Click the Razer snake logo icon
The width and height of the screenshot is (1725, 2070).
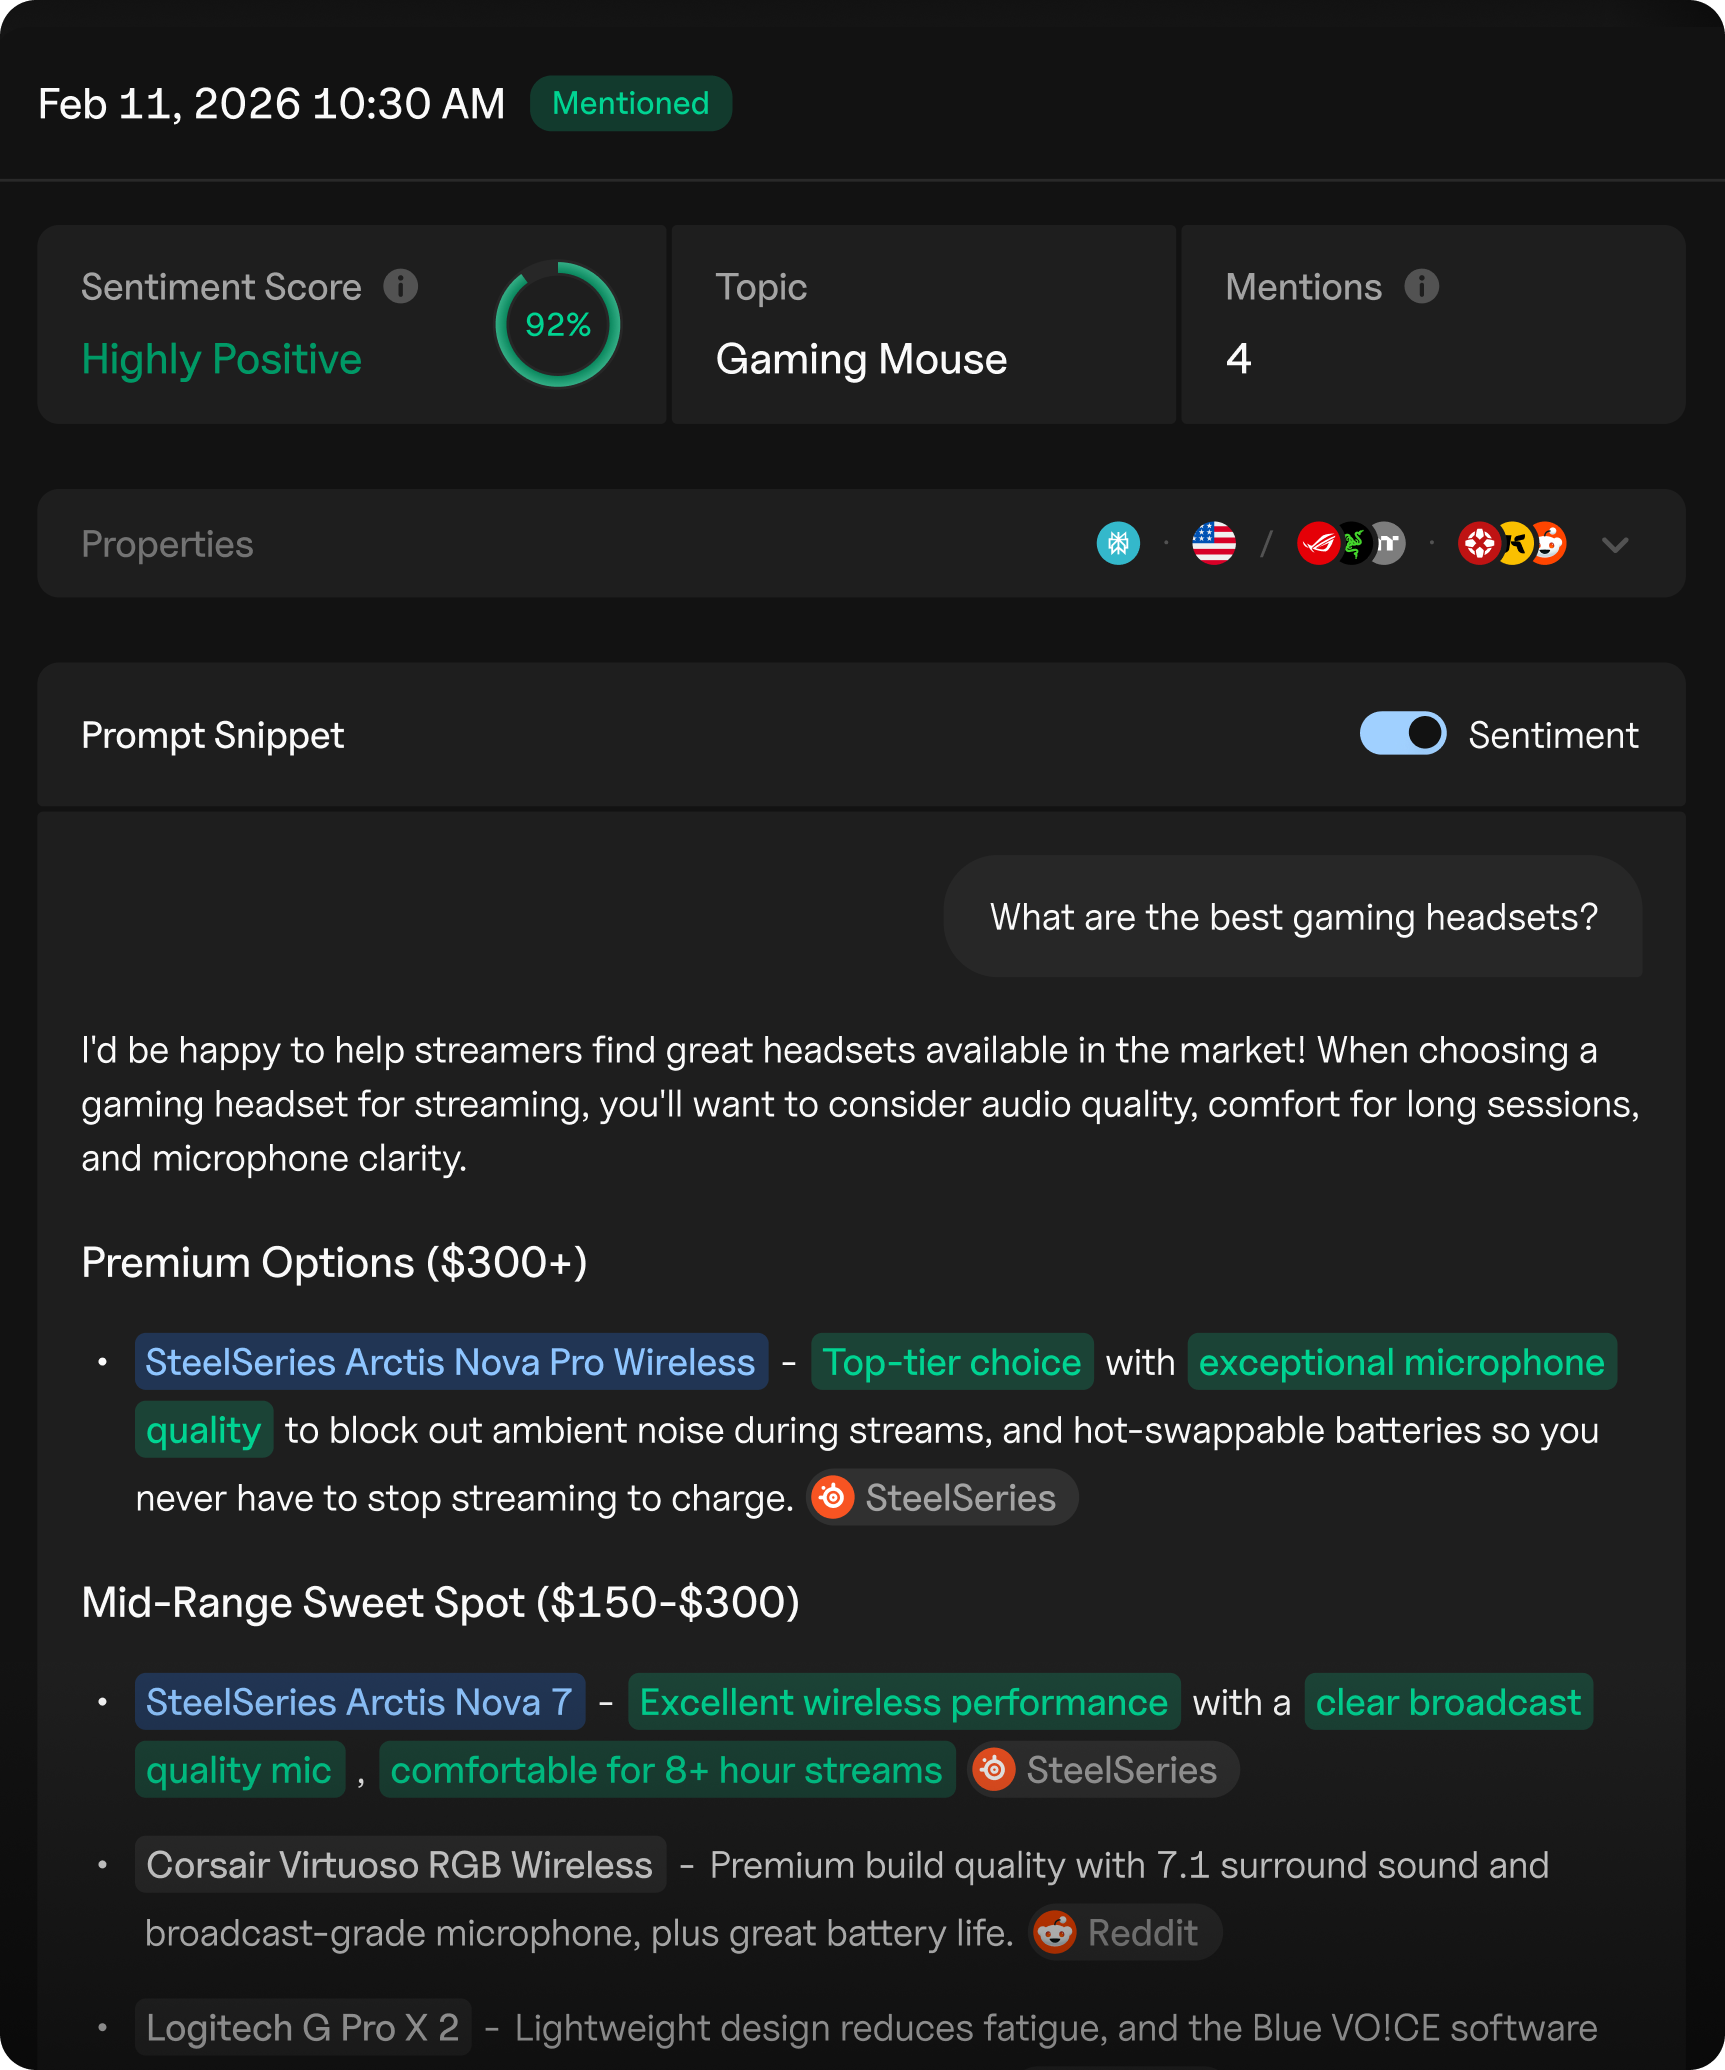pyautogui.click(x=1353, y=544)
